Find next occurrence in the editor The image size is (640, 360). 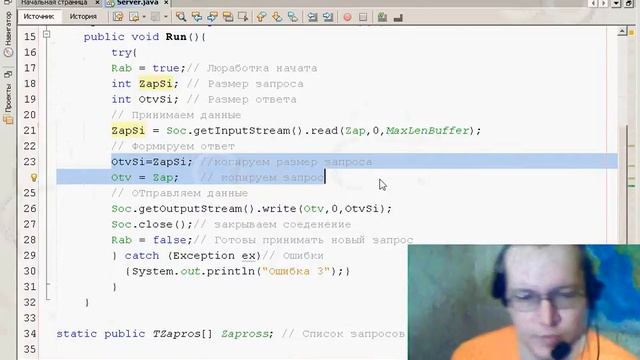(x=212, y=17)
